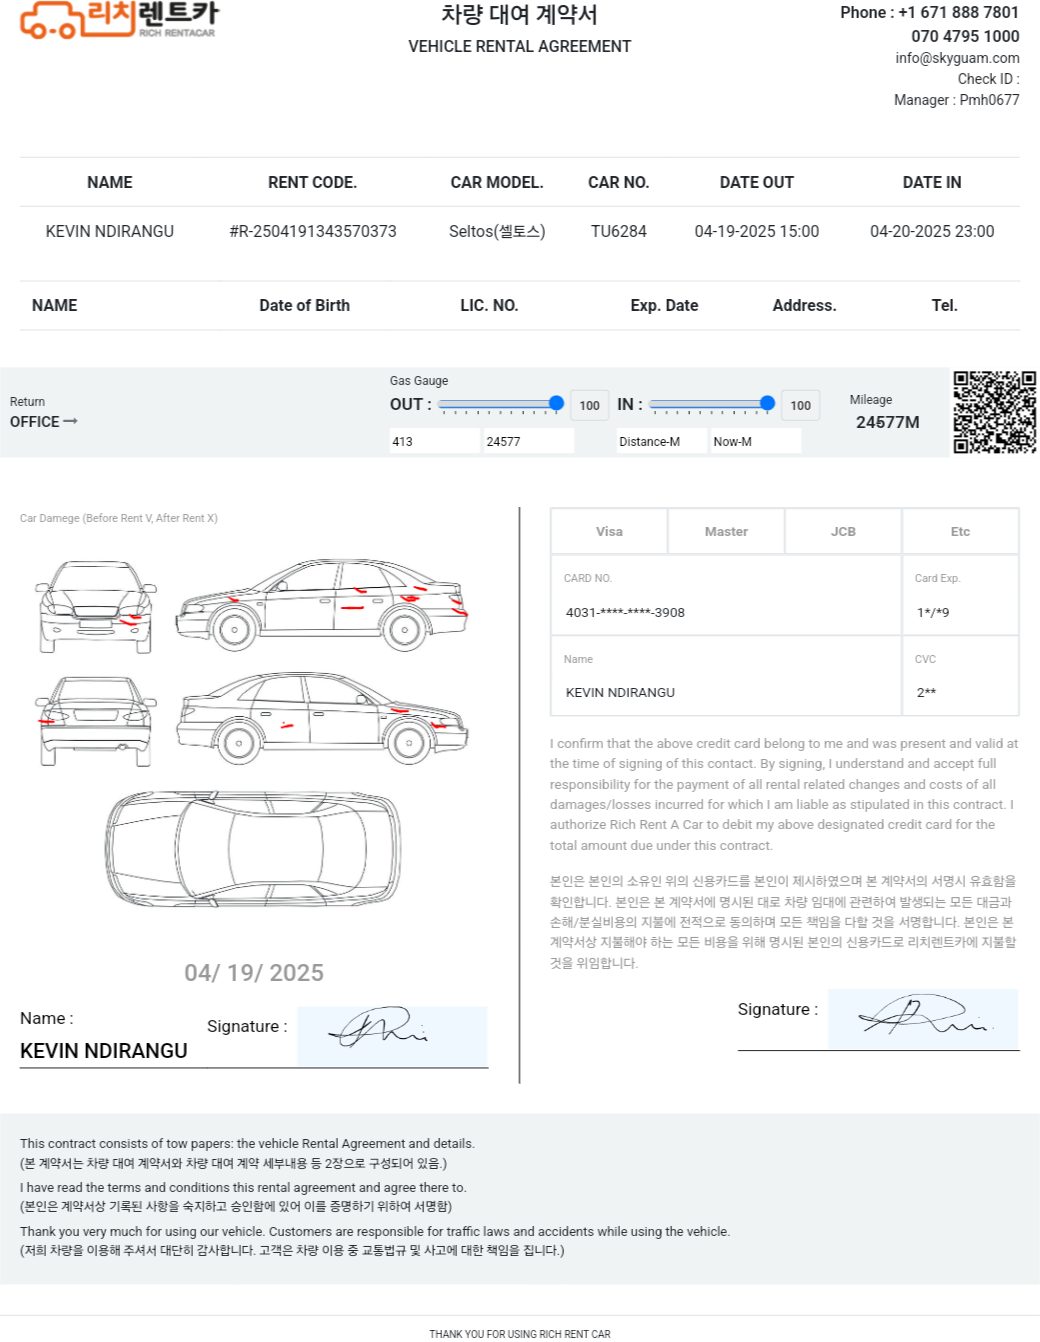Screen dimensions: 1040x1342
Task: Click the Check ID label
Action: click(x=988, y=79)
